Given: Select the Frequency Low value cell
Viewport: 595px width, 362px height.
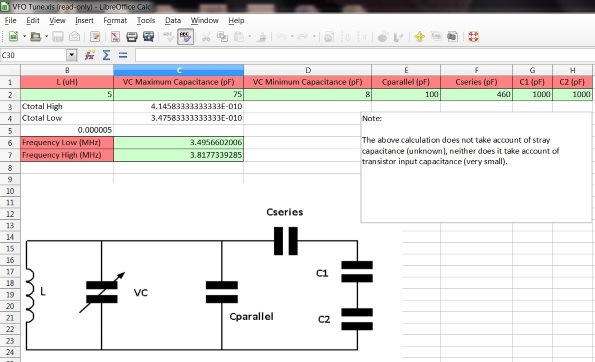Looking at the screenshot, I should pyautogui.click(x=178, y=142).
